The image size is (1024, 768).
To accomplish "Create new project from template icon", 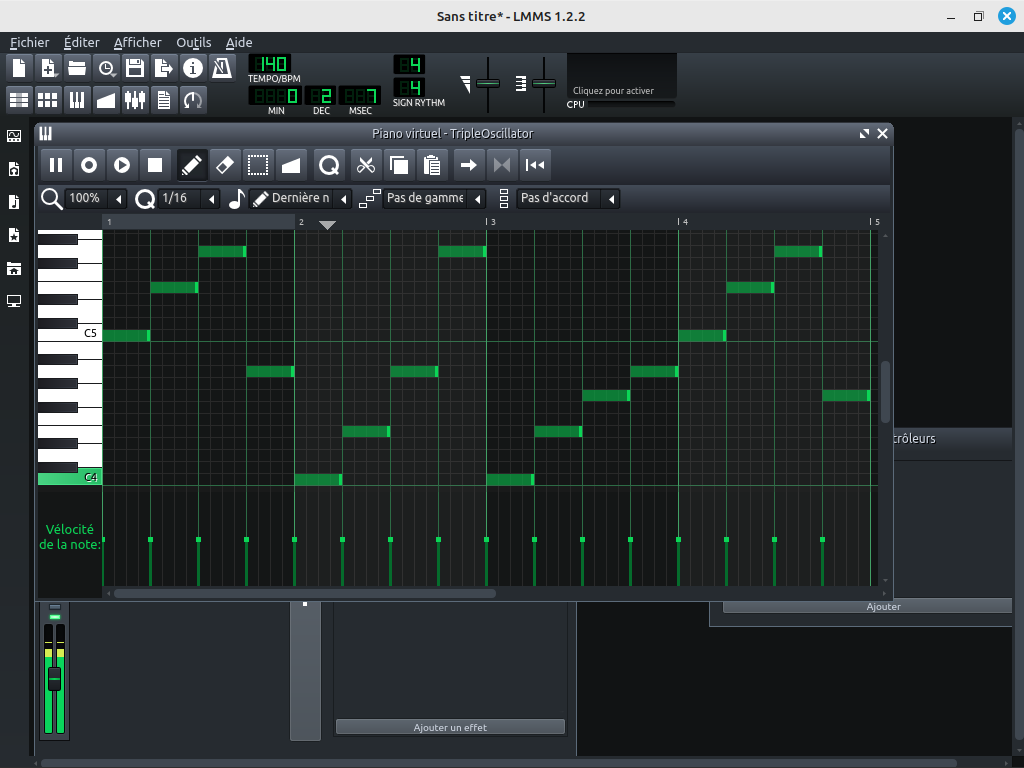I will [x=48, y=68].
